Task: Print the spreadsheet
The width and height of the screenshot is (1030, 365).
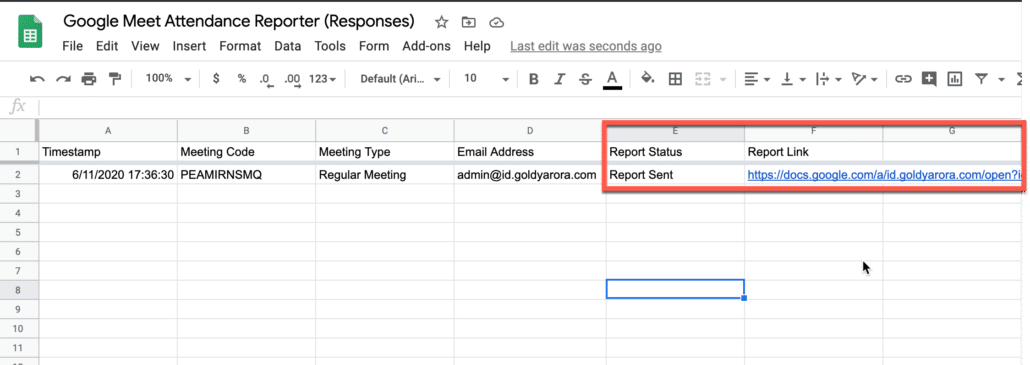Action: click(x=89, y=79)
